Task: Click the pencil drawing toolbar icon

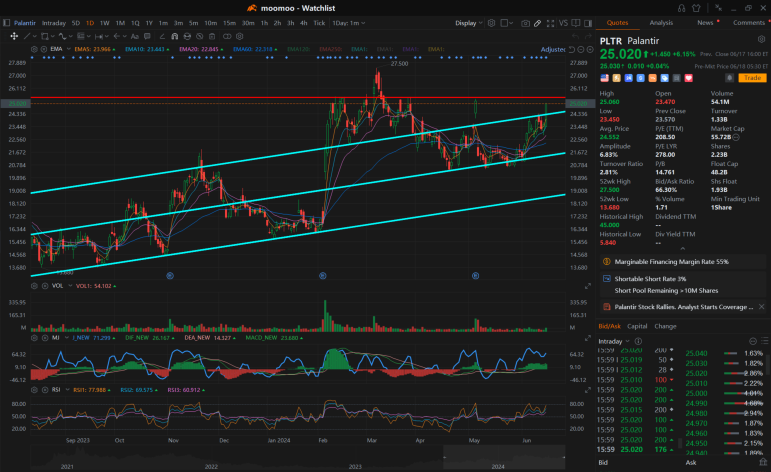Action: click(x=537, y=23)
